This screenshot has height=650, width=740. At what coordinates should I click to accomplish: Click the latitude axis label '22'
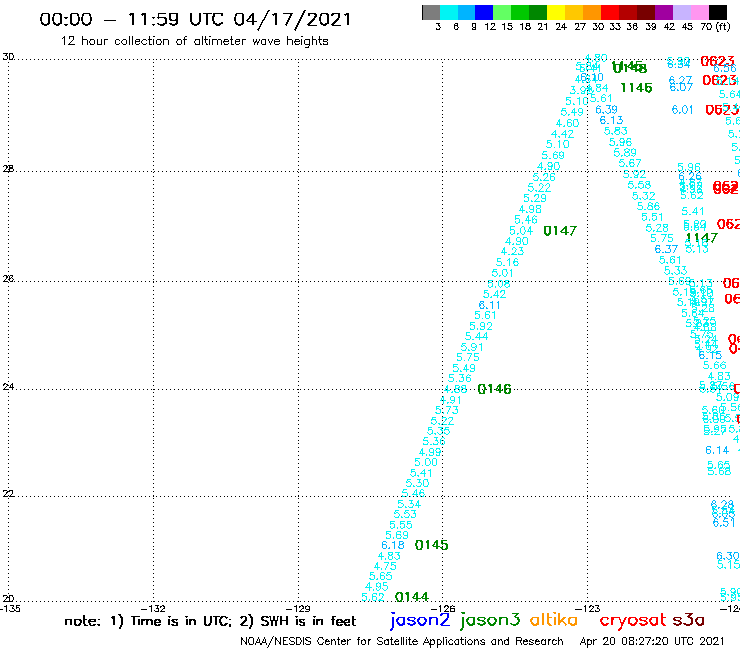point(8,493)
